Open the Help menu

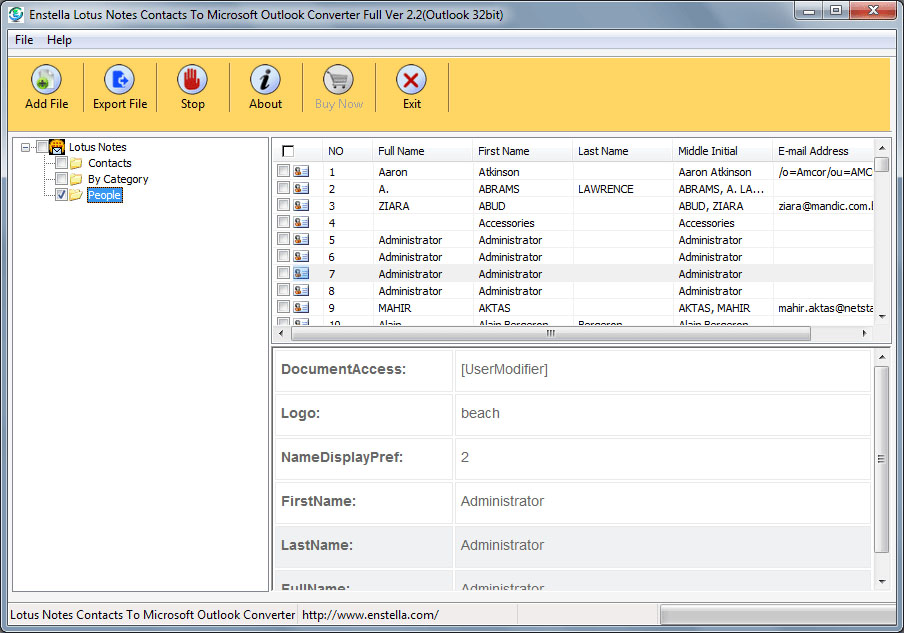[59, 40]
